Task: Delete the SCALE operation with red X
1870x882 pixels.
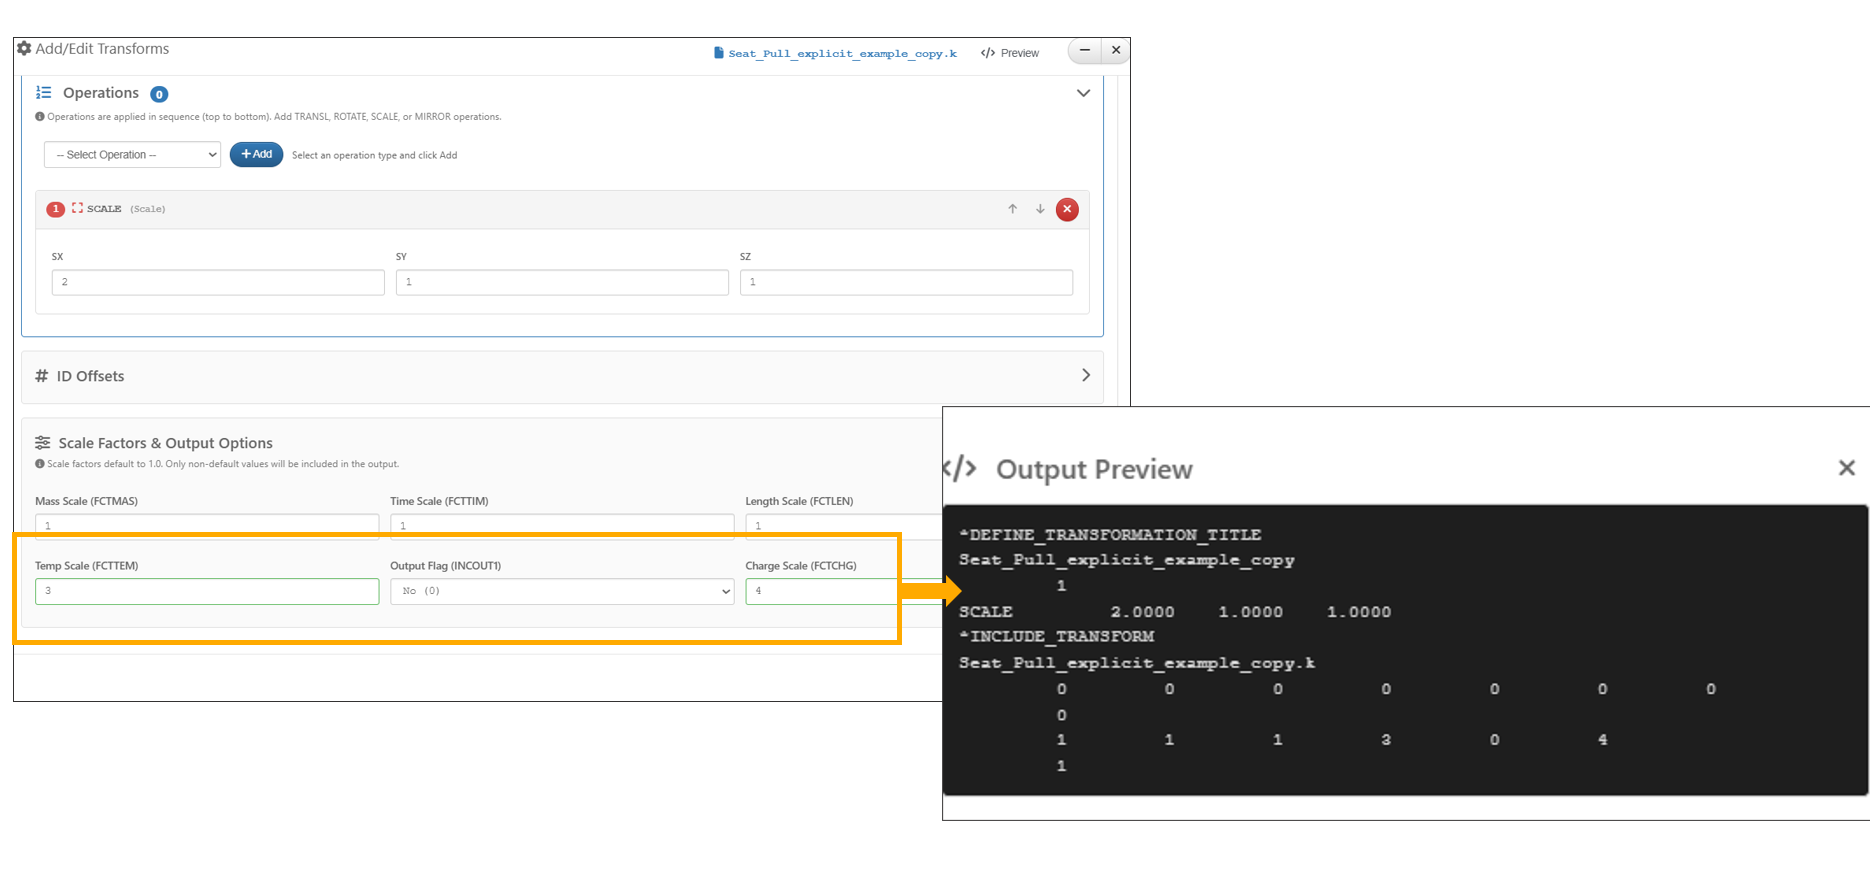Action: click(x=1067, y=209)
